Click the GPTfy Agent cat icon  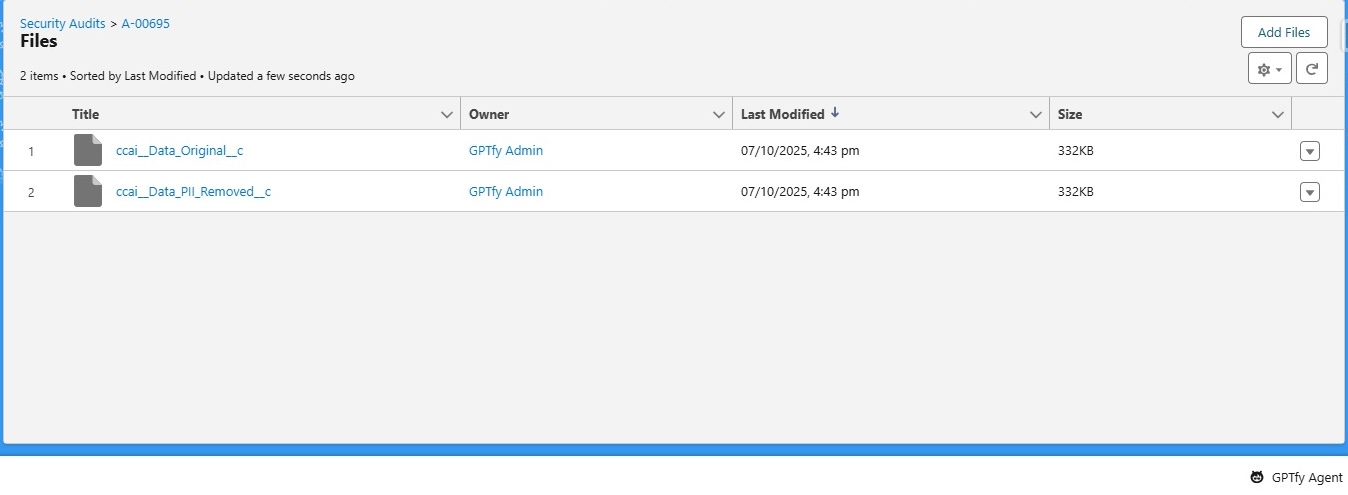click(x=1257, y=478)
